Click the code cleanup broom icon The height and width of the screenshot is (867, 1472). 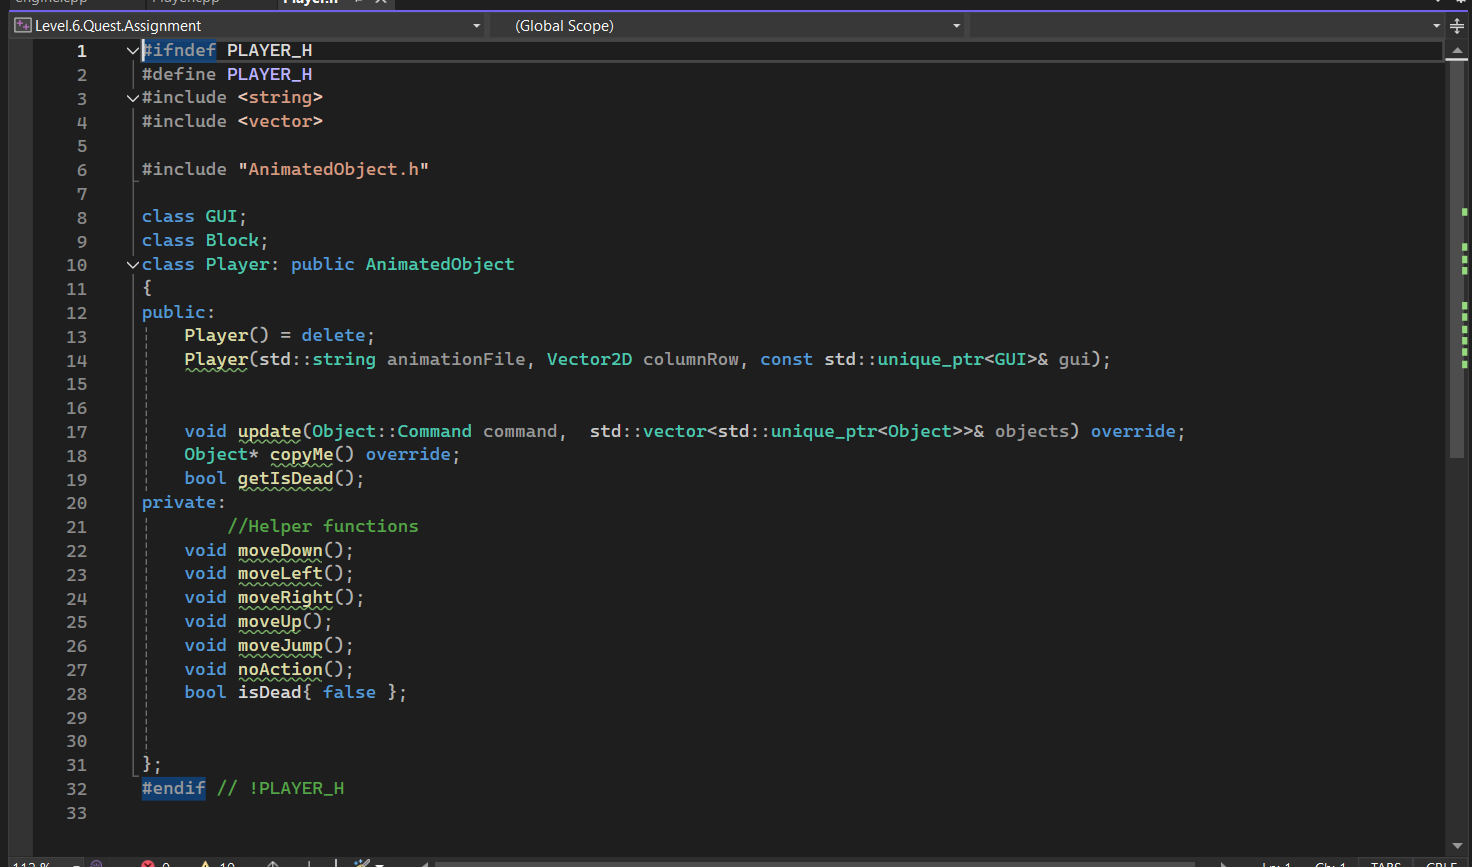tap(362, 864)
